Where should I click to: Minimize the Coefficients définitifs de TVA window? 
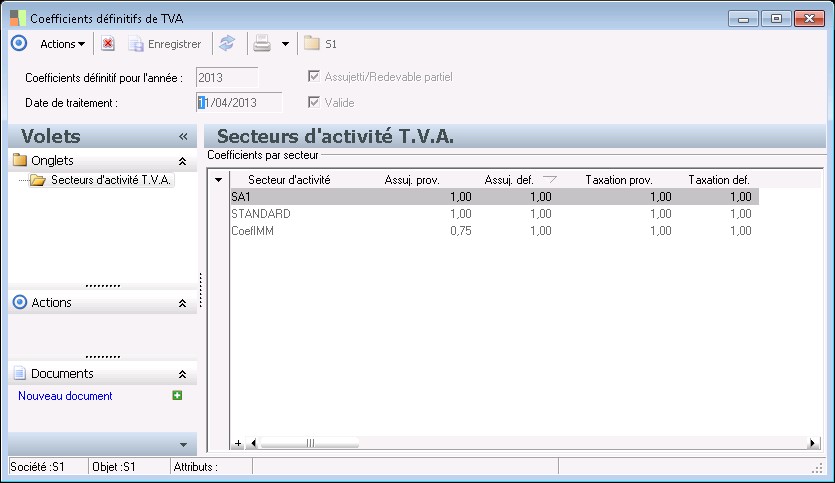click(x=743, y=19)
